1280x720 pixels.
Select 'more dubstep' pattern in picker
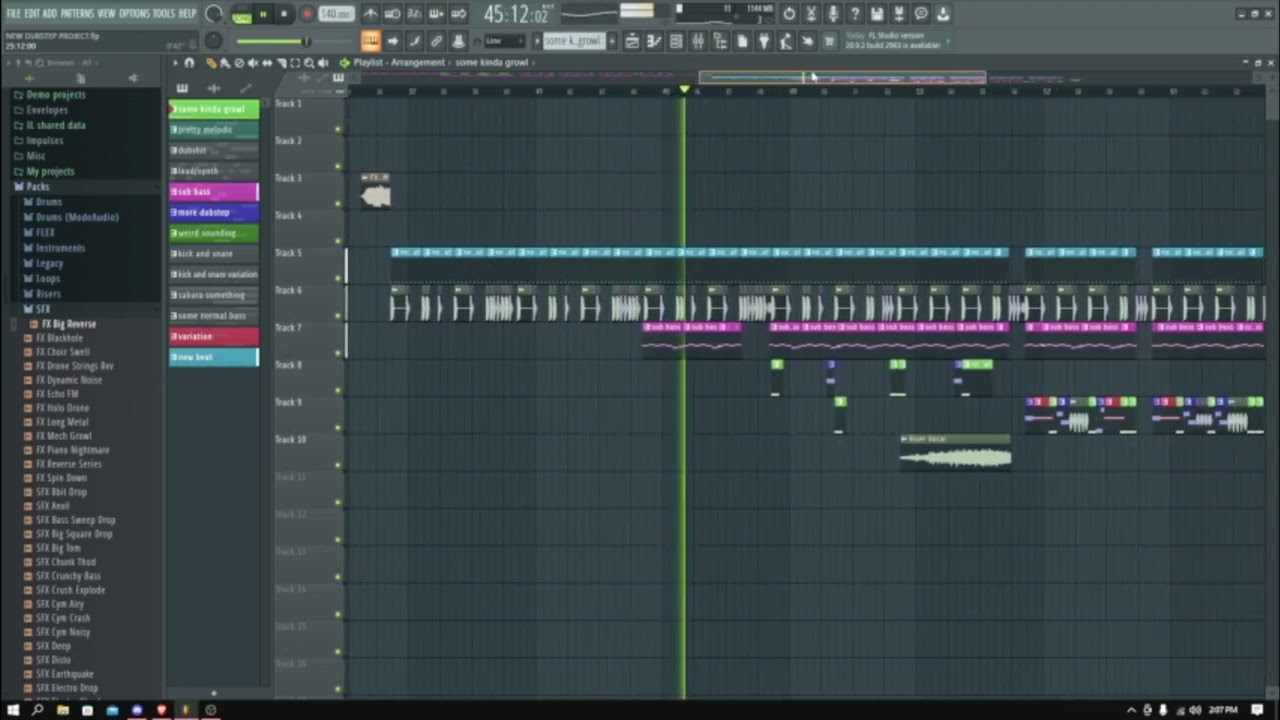pyautogui.click(x=214, y=212)
